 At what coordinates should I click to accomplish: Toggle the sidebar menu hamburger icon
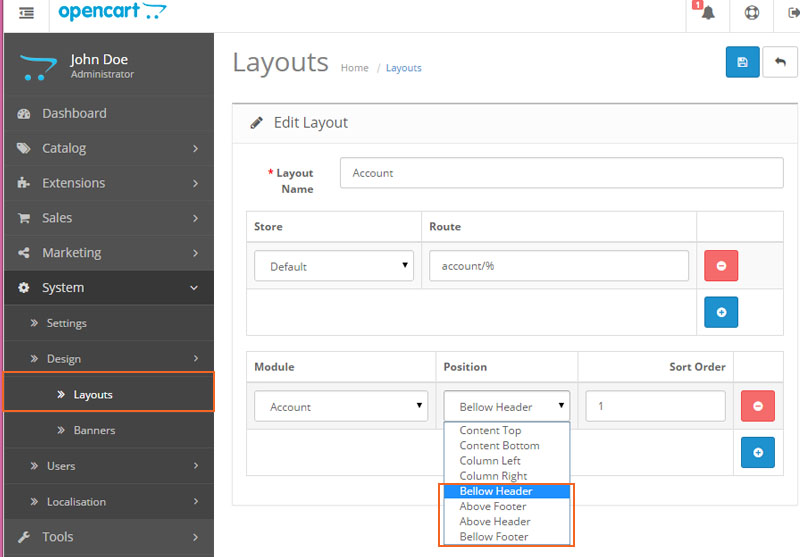point(26,13)
